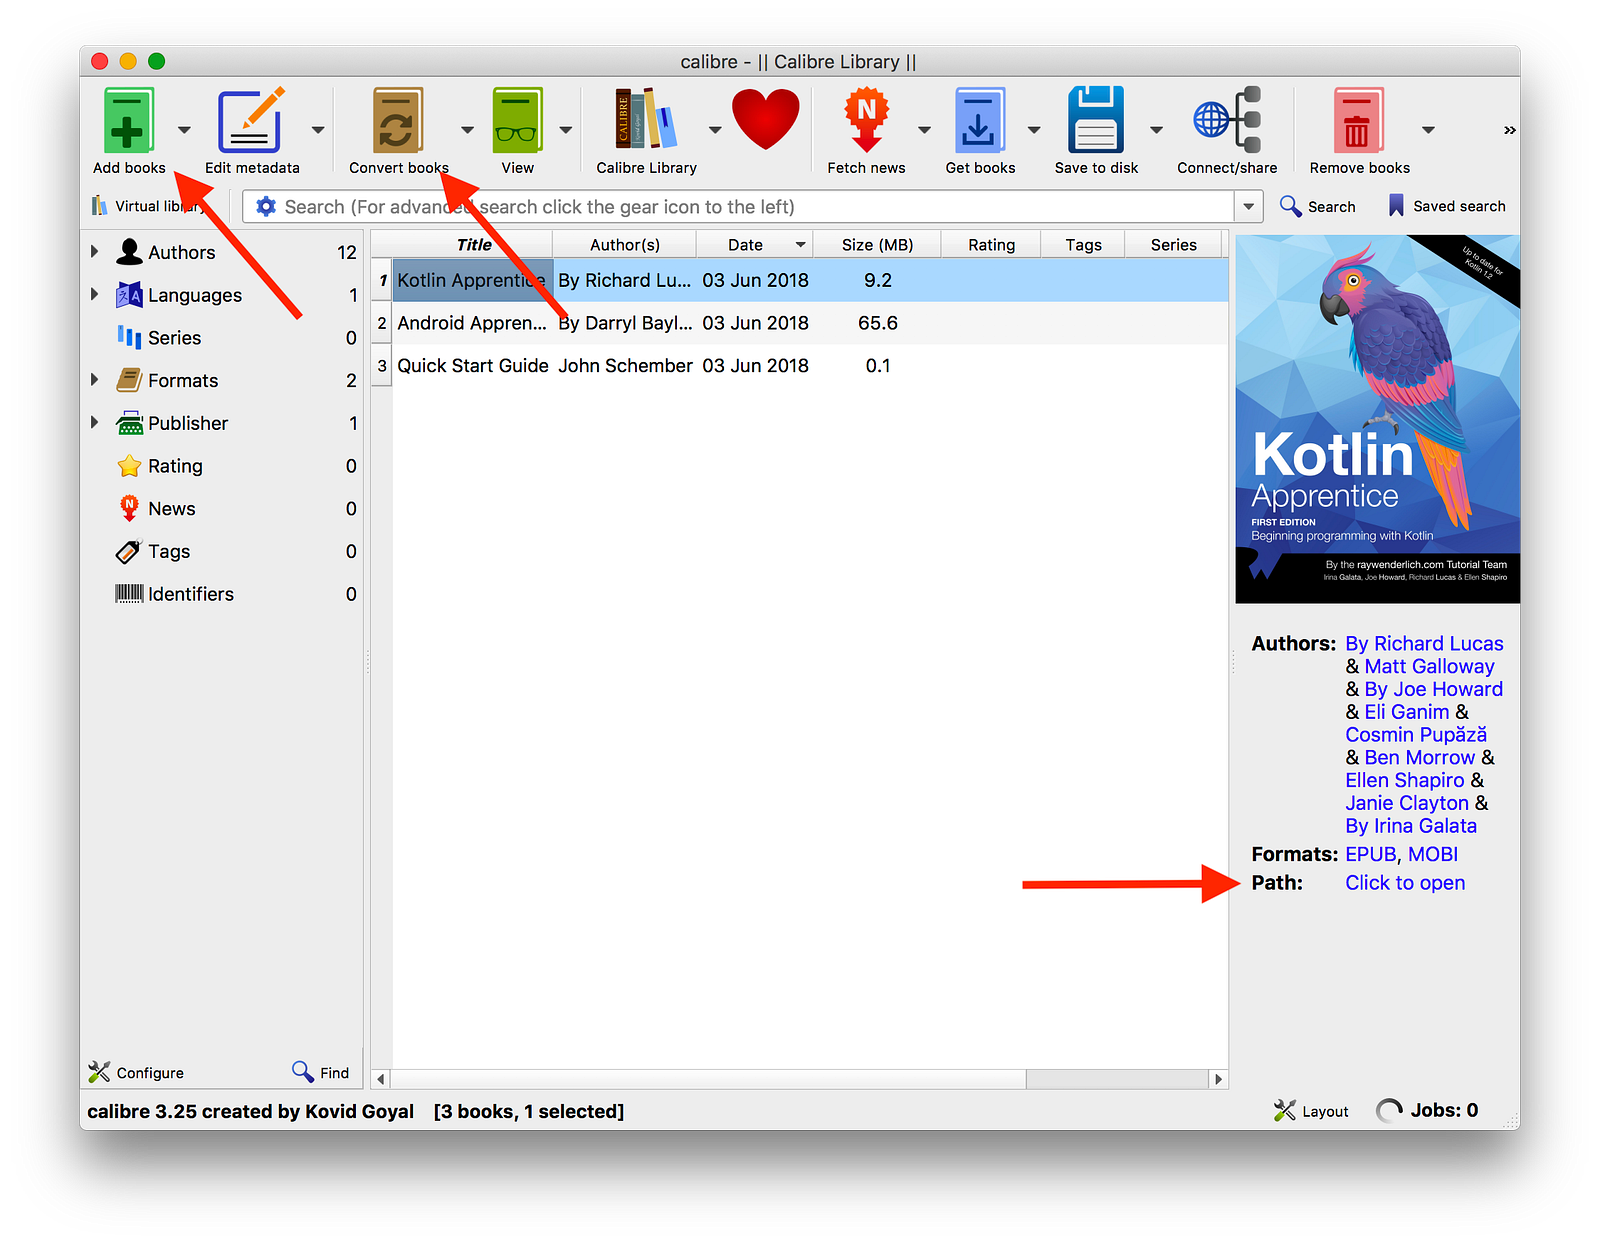Expand the Publisher category

94,423
